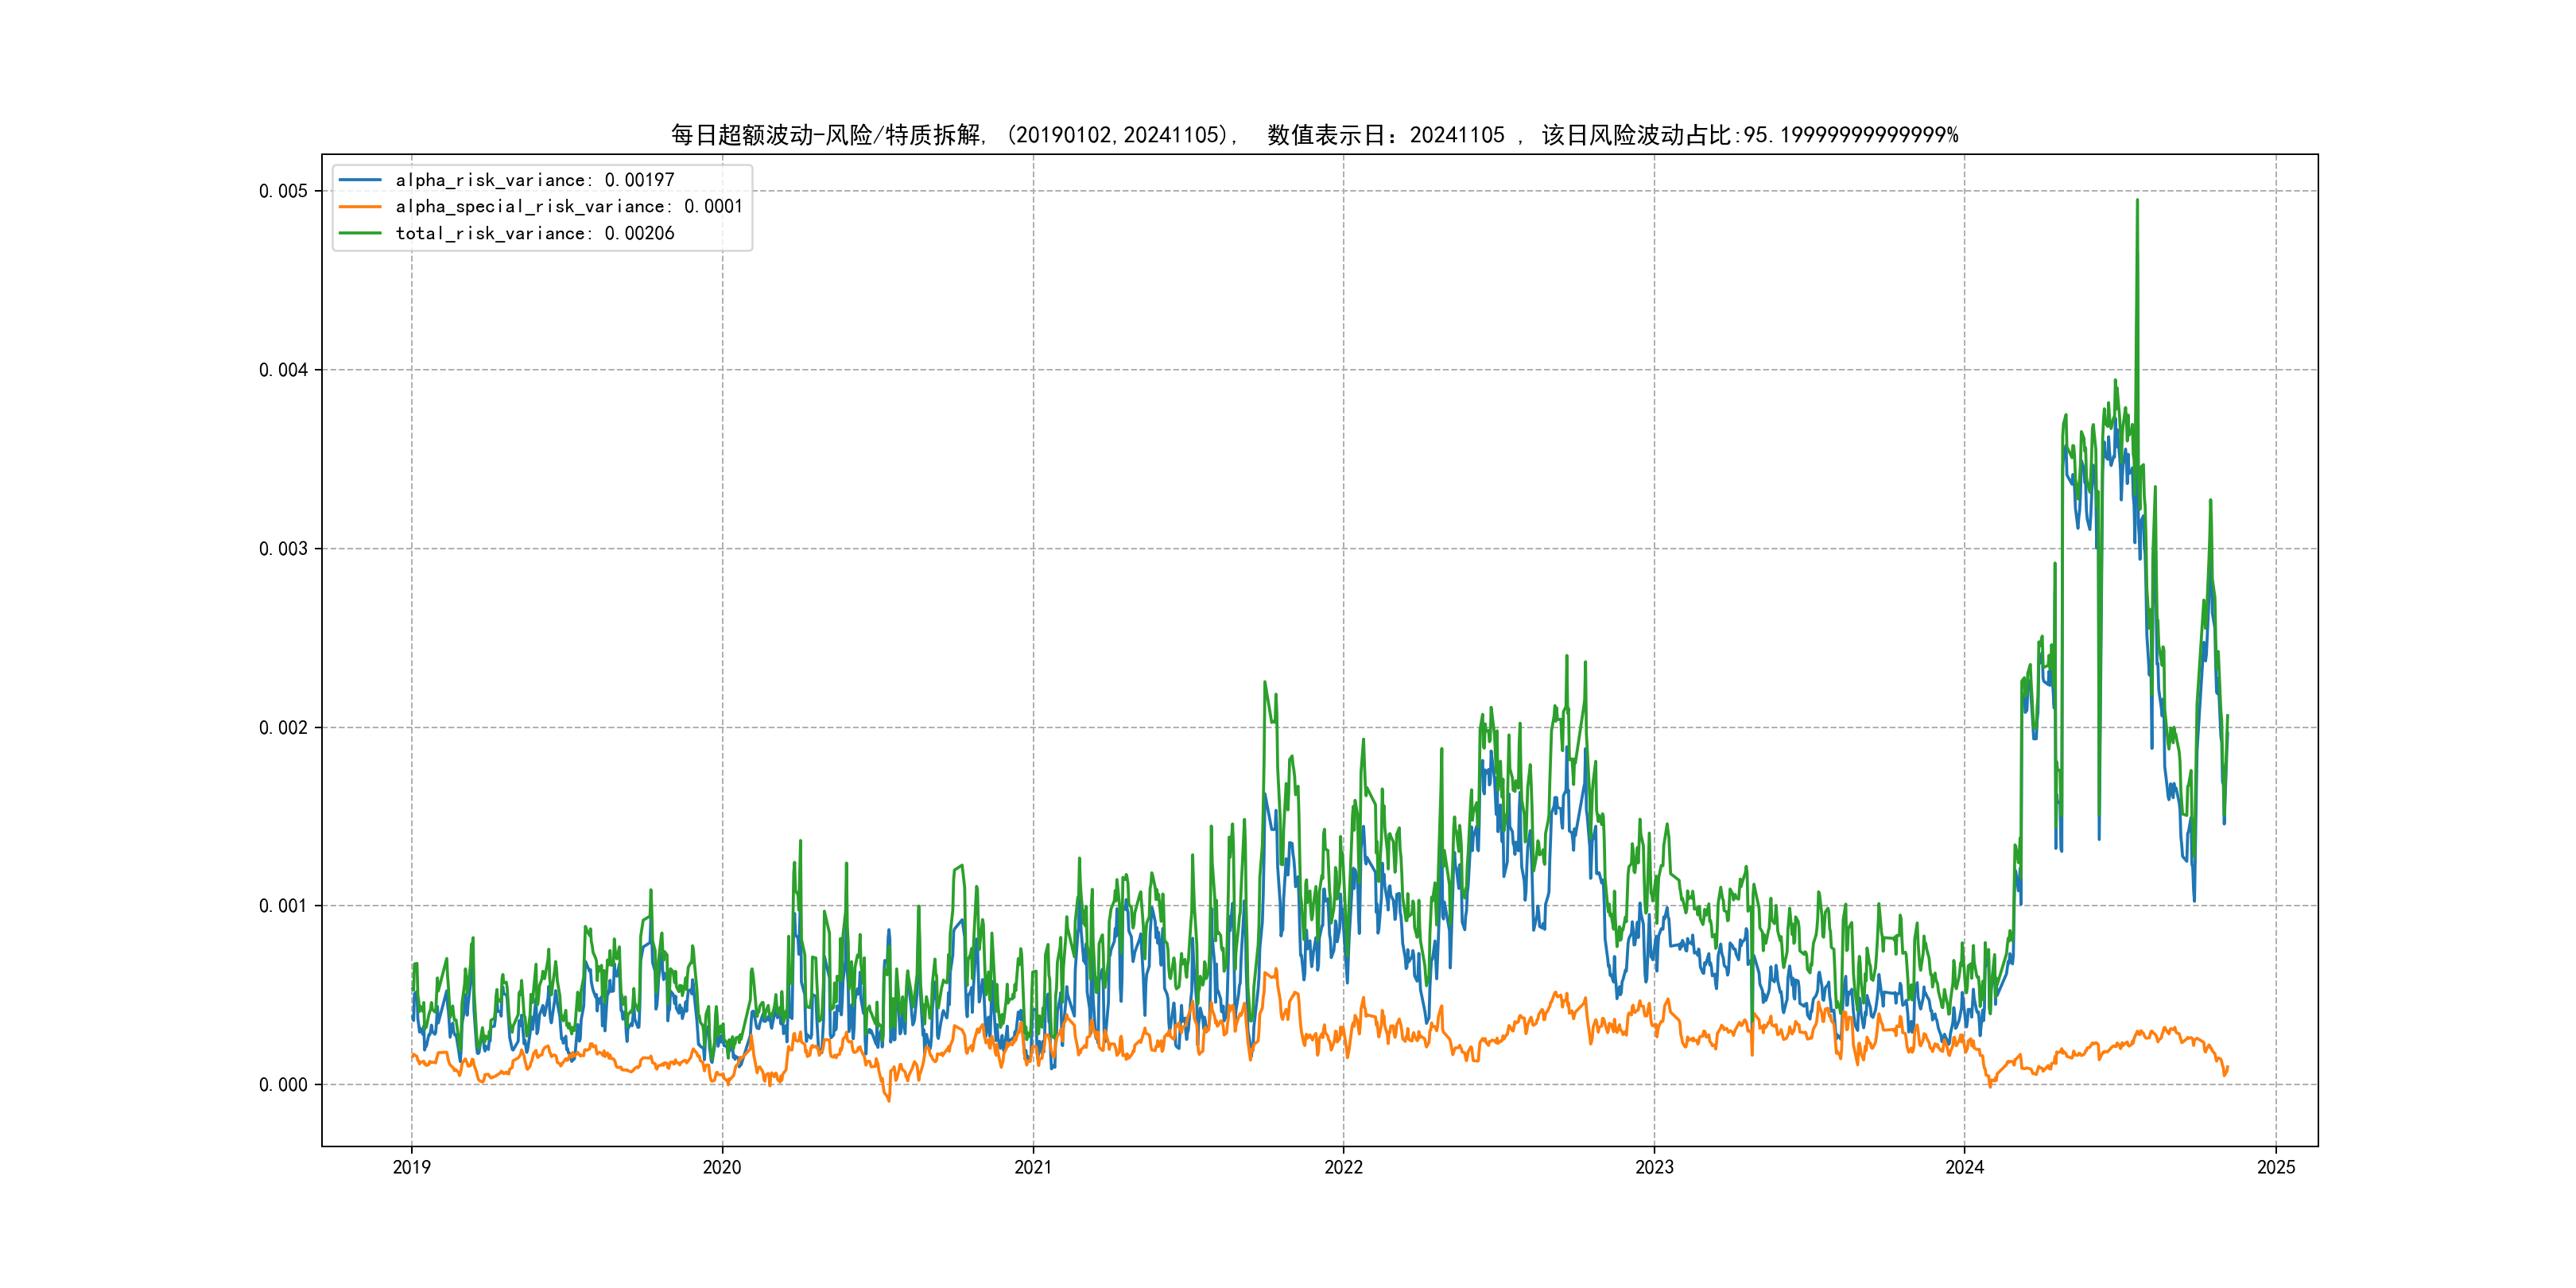
Task: Click the 0.004 y-axis tick label
Action: tap(283, 370)
